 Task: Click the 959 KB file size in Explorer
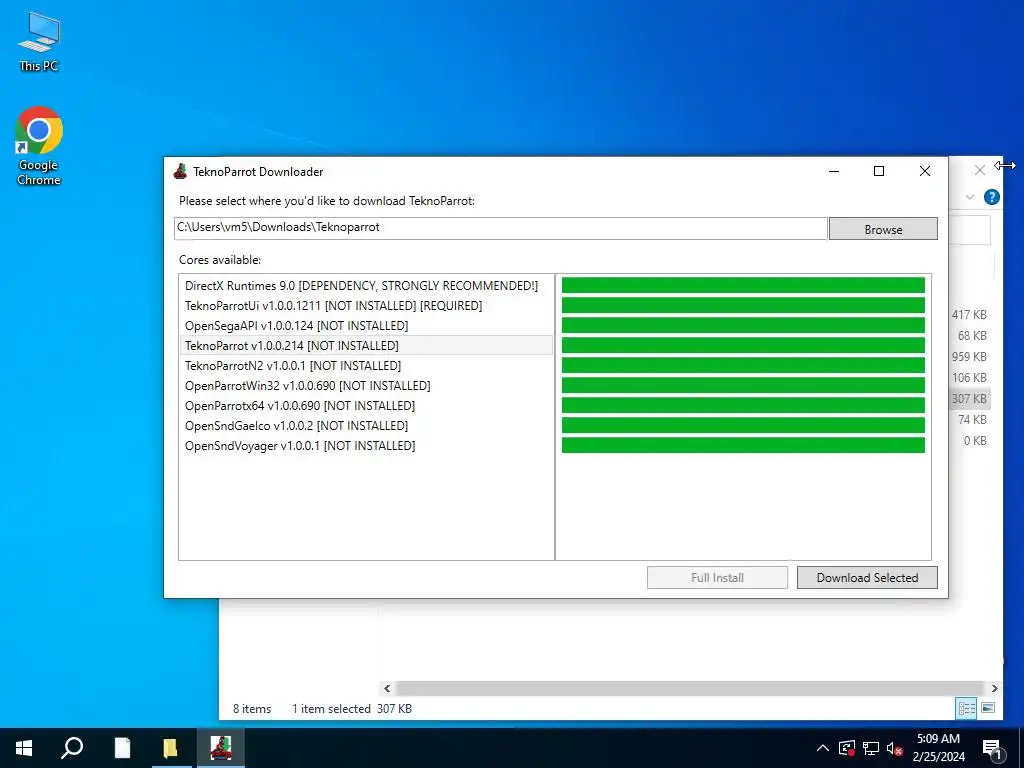[x=969, y=357]
